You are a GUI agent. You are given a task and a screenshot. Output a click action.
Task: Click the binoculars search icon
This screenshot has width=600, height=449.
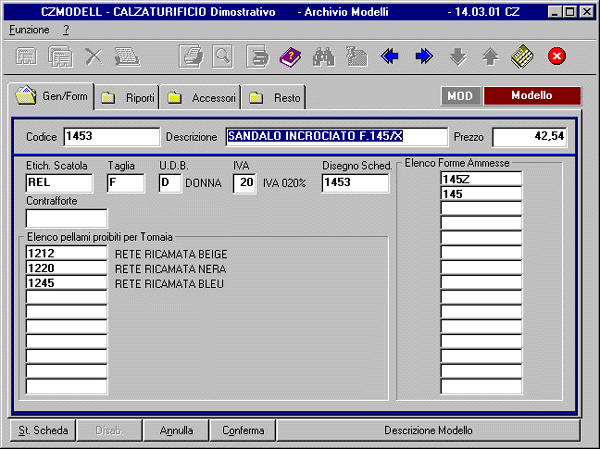pos(323,57)
